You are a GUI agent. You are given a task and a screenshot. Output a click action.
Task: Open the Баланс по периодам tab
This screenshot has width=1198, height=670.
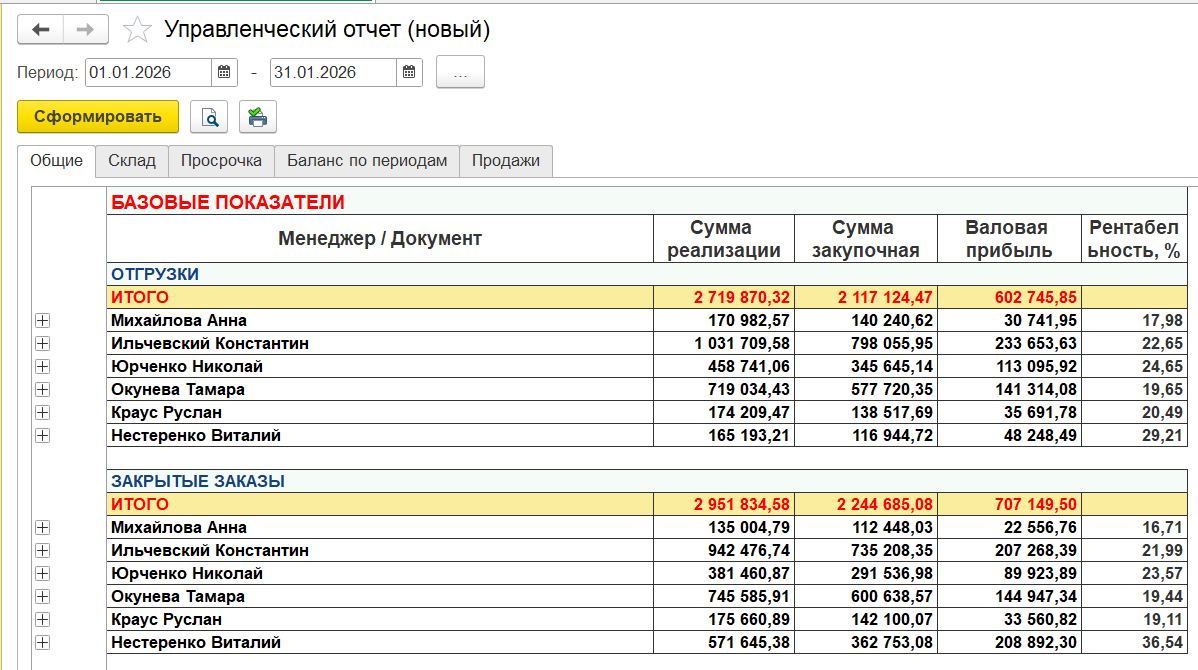(x=367, y=161)
